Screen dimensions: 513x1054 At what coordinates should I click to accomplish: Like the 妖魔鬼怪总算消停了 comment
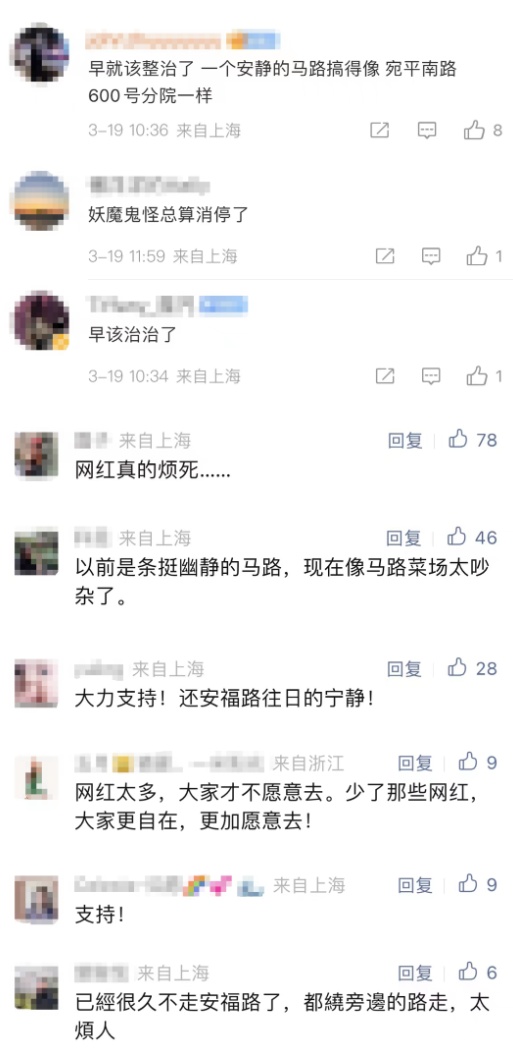[477, 255]
